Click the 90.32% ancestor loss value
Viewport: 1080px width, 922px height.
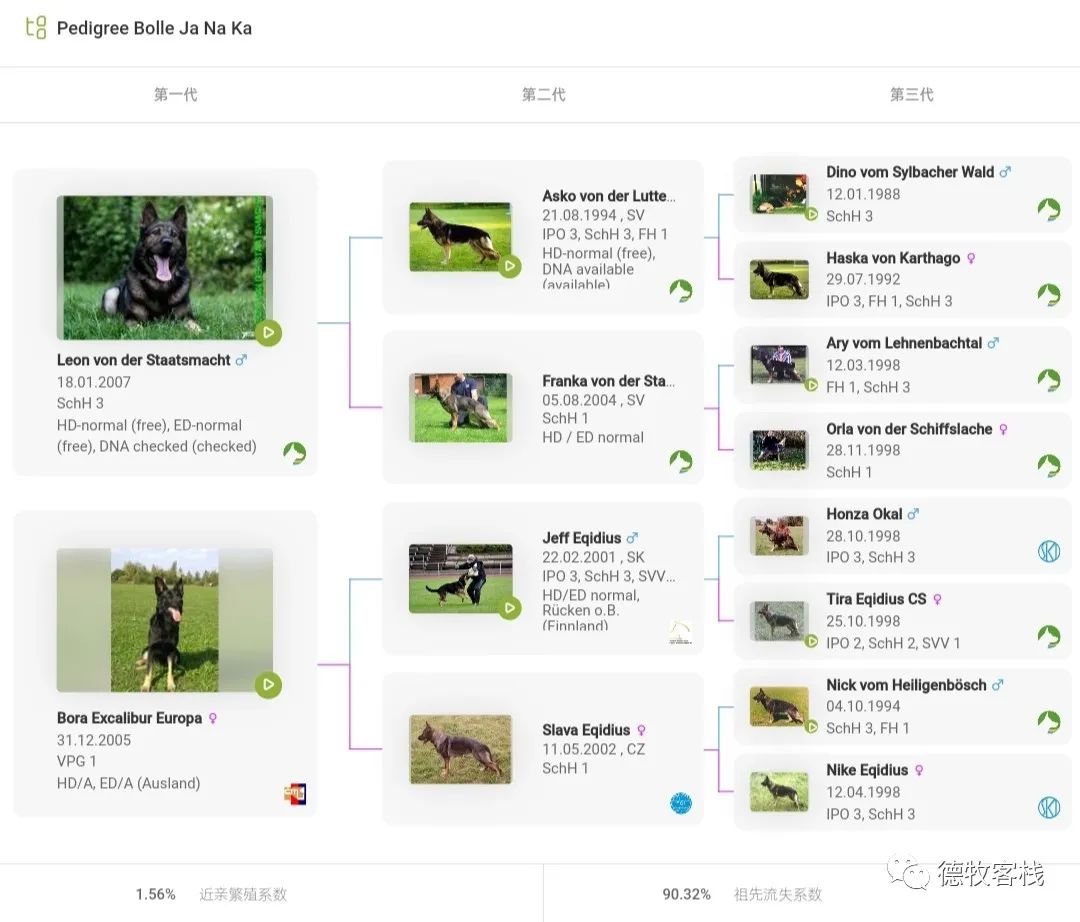(687, 894)
